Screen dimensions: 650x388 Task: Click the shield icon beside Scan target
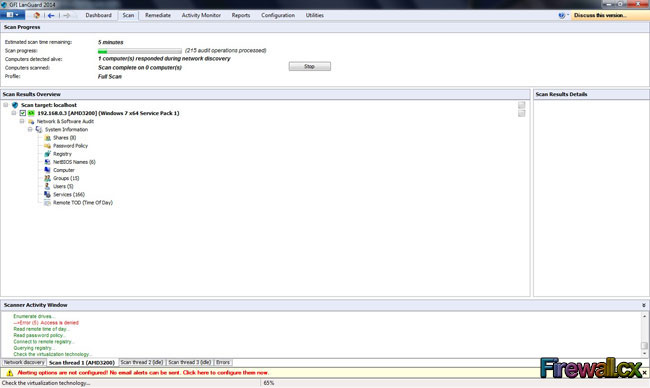pyautogui.click(x=15, y=105)
